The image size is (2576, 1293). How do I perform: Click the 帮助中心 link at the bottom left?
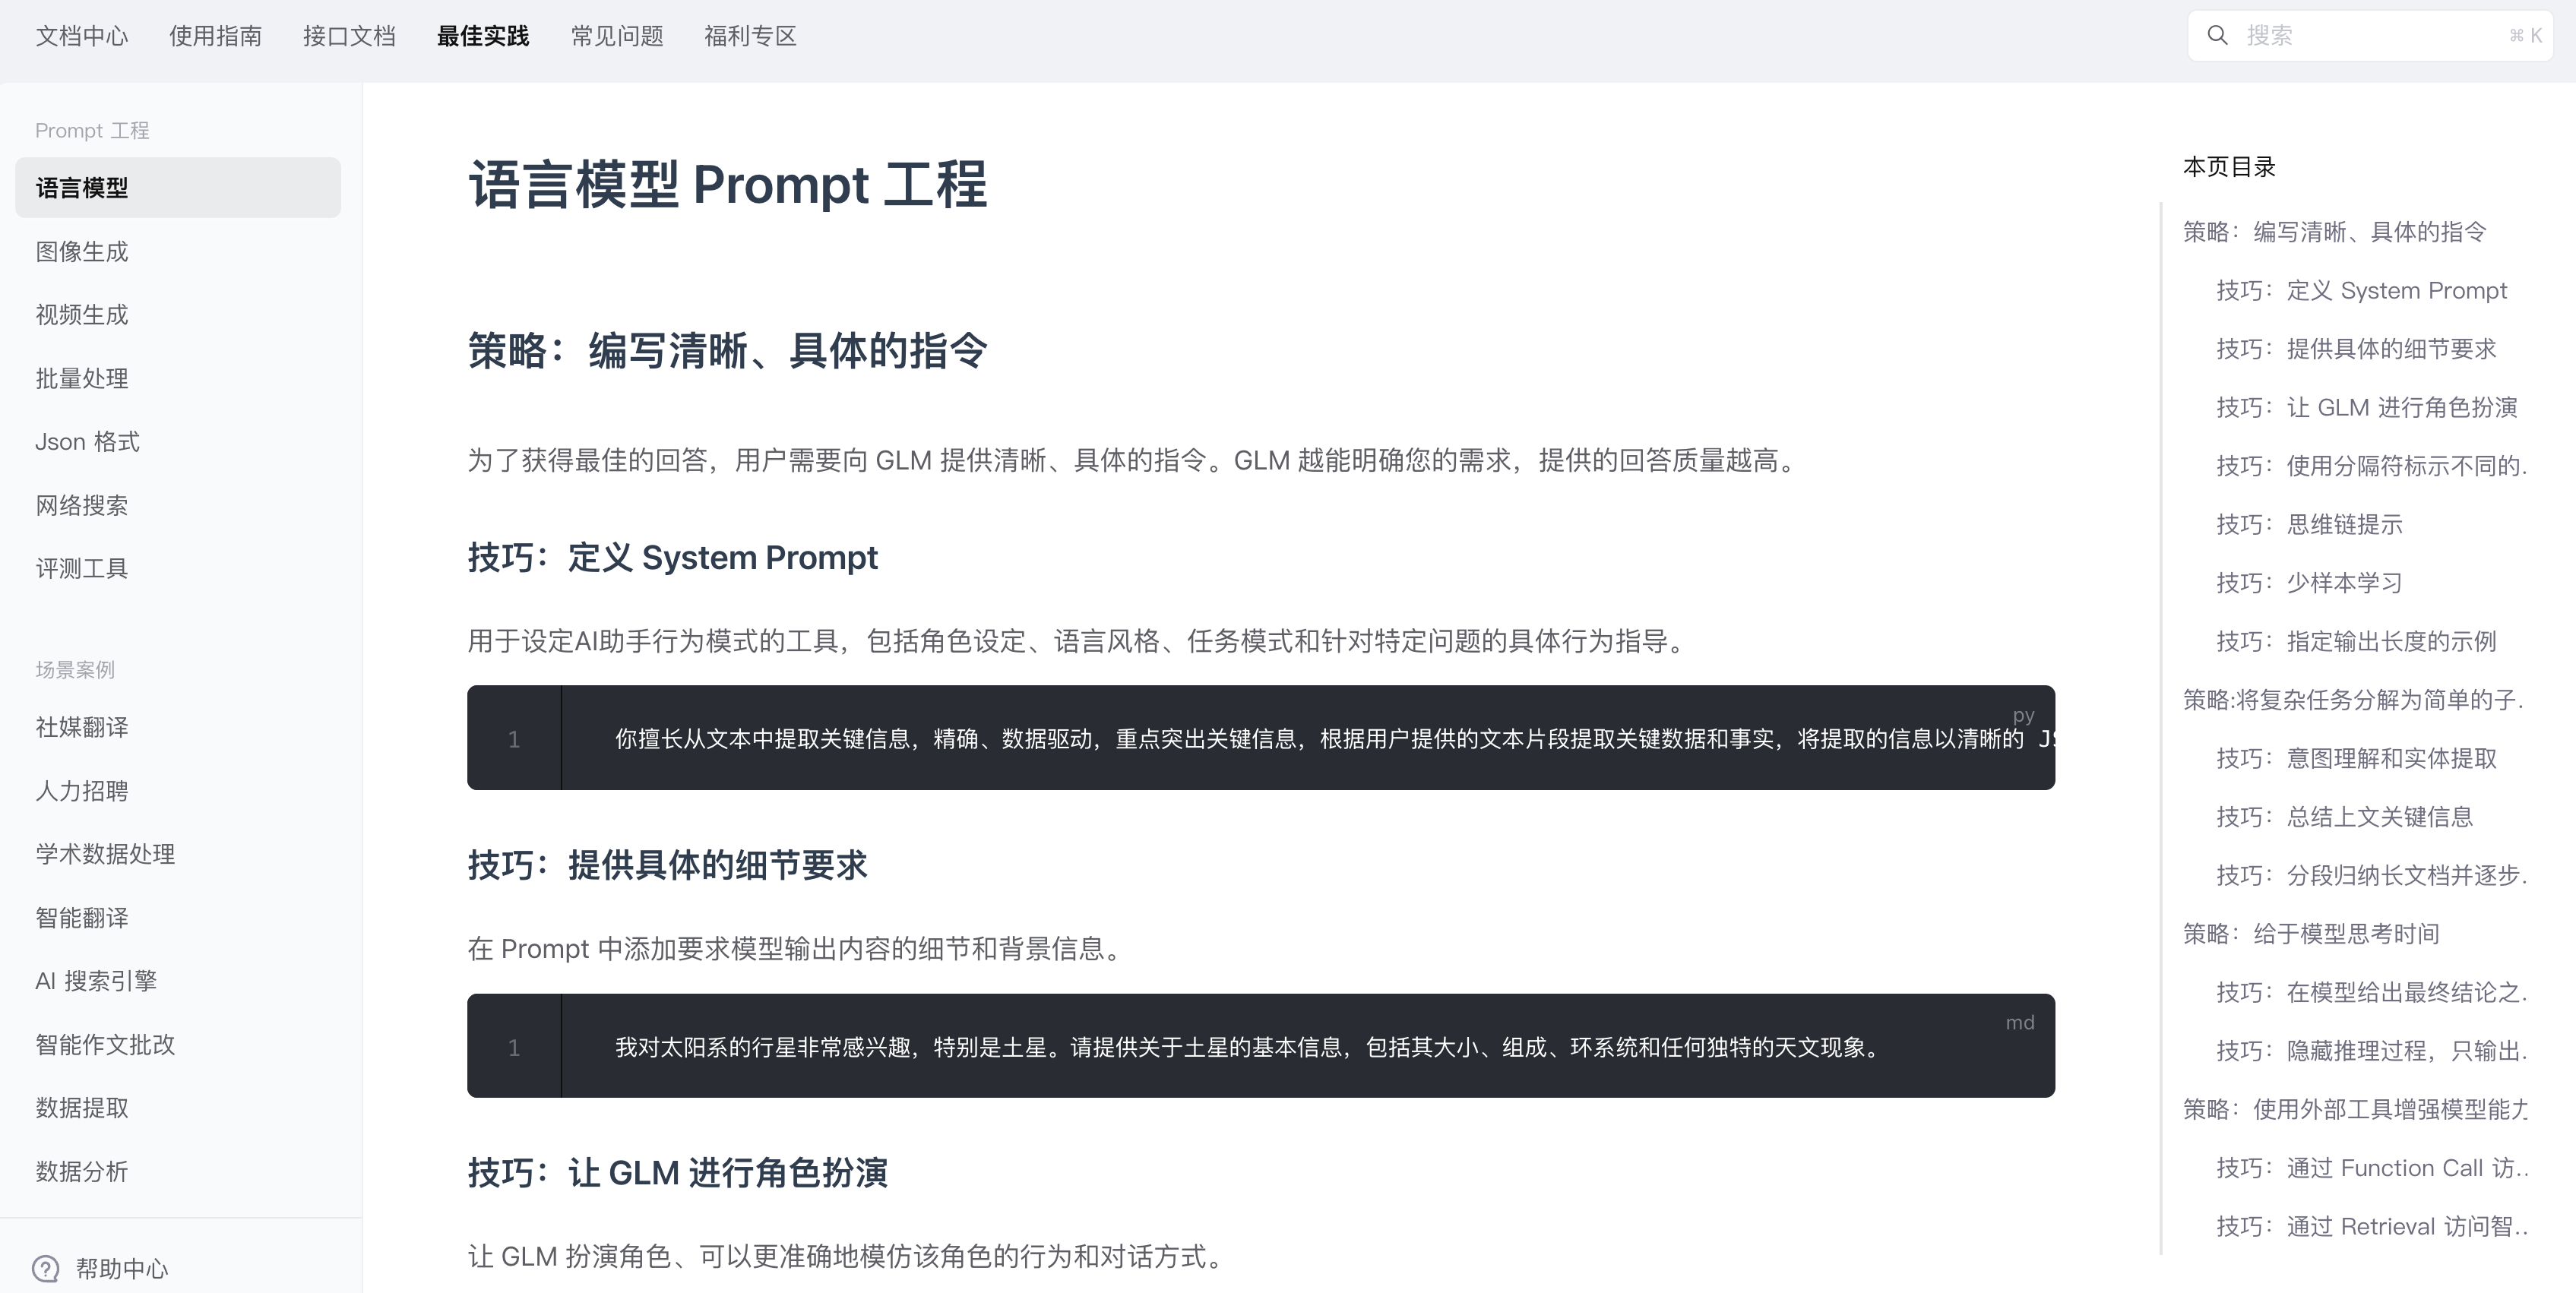pos(121,1269)
